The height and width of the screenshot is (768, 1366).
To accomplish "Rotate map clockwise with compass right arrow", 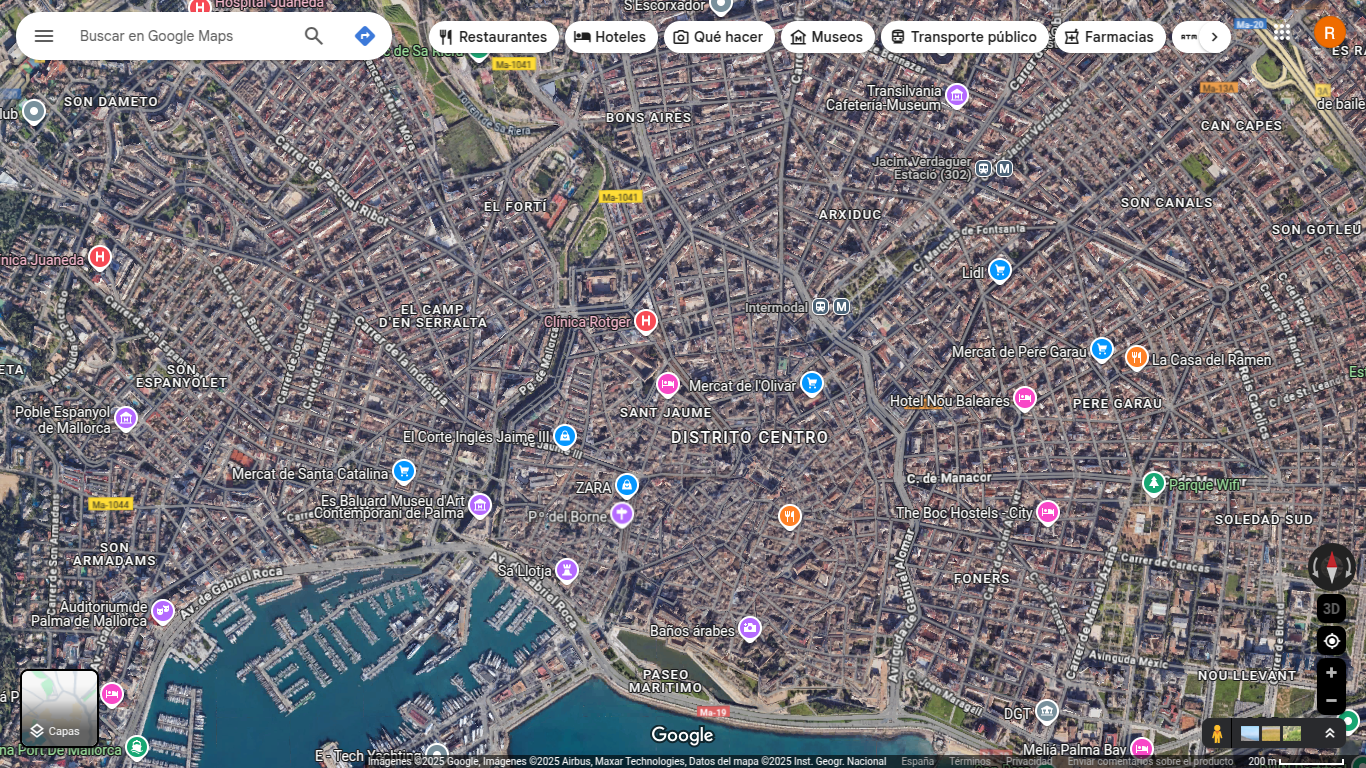I will point(1349,568).
